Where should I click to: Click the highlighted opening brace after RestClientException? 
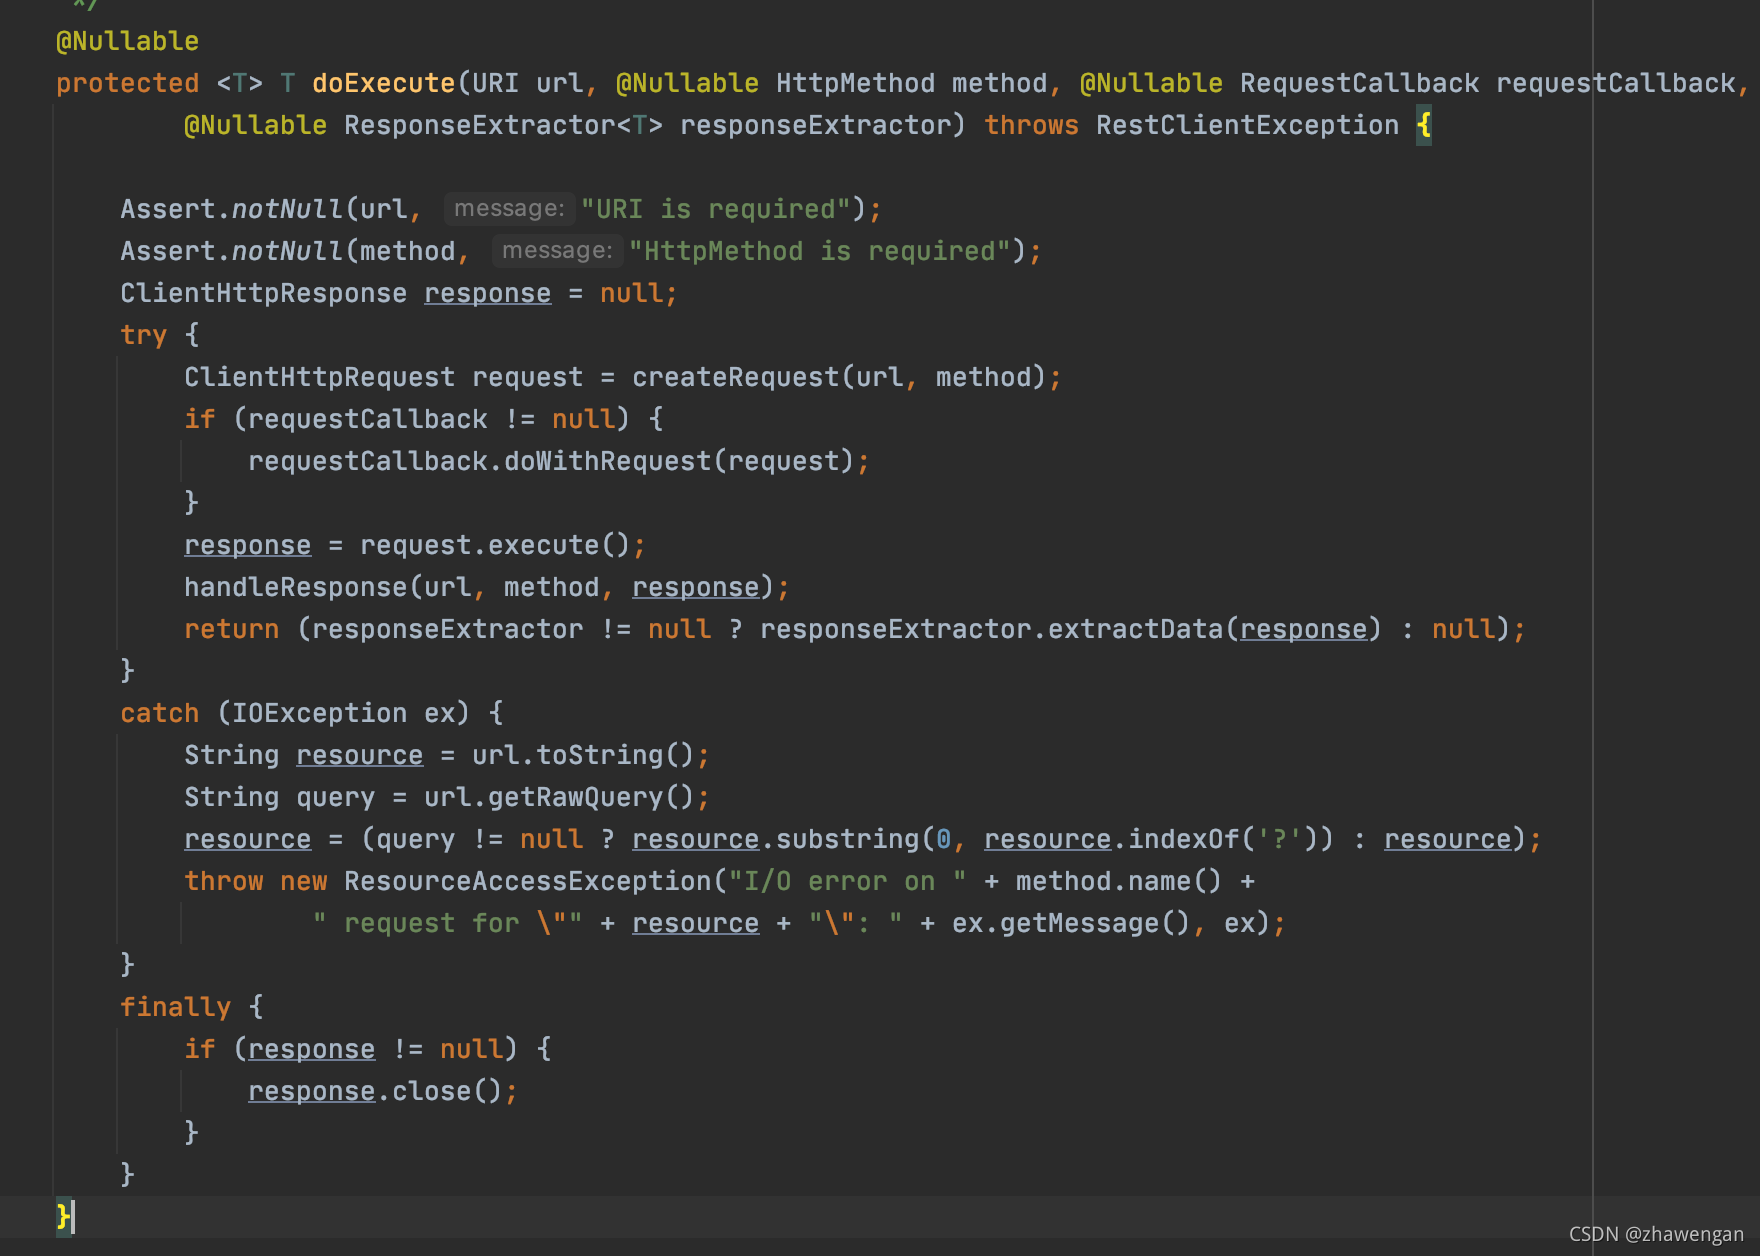(1424, 125)
